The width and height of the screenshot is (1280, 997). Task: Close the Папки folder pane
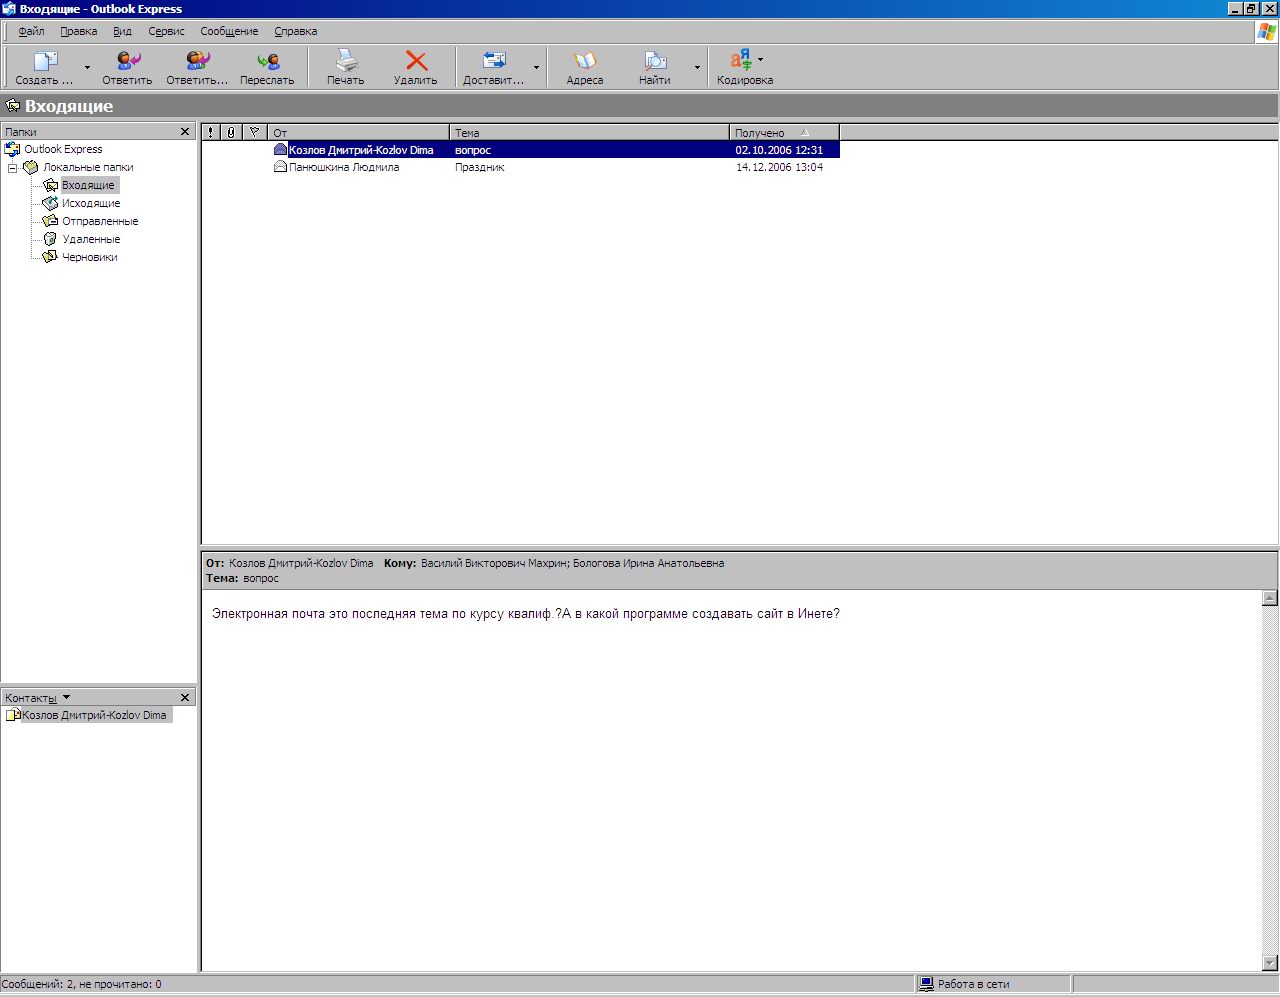click(x=185, y=131)
